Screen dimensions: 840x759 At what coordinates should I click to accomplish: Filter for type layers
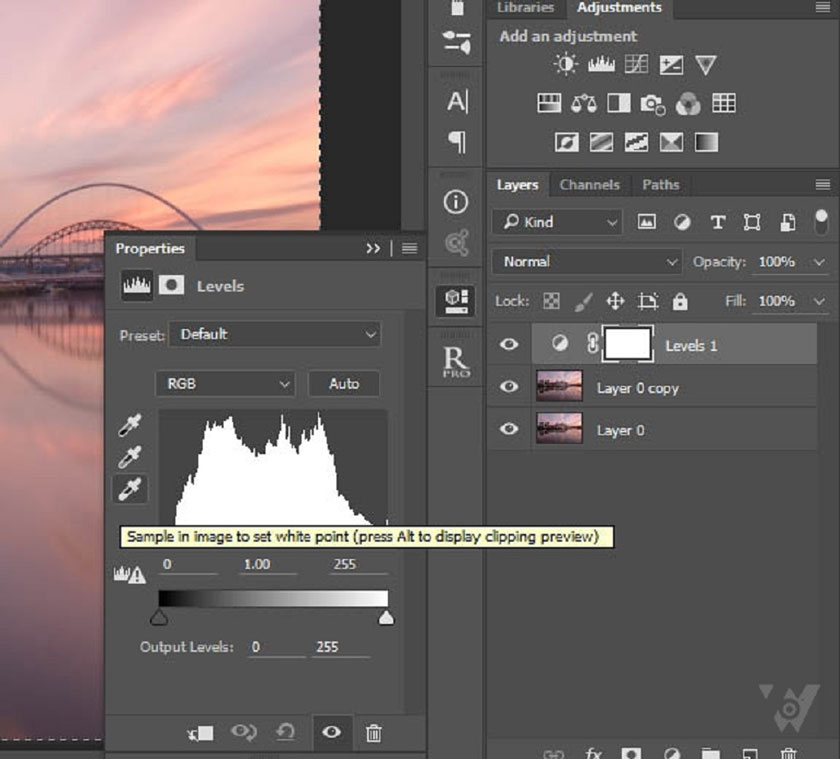718,222
